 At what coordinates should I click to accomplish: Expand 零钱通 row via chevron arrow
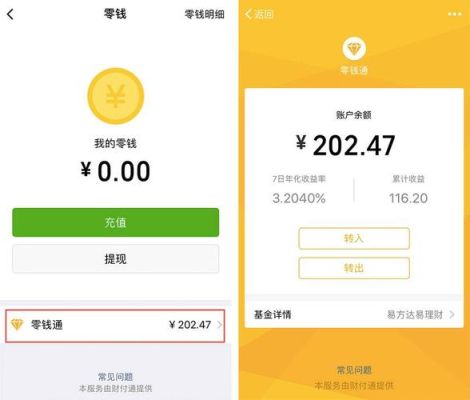tap(219, 325)
